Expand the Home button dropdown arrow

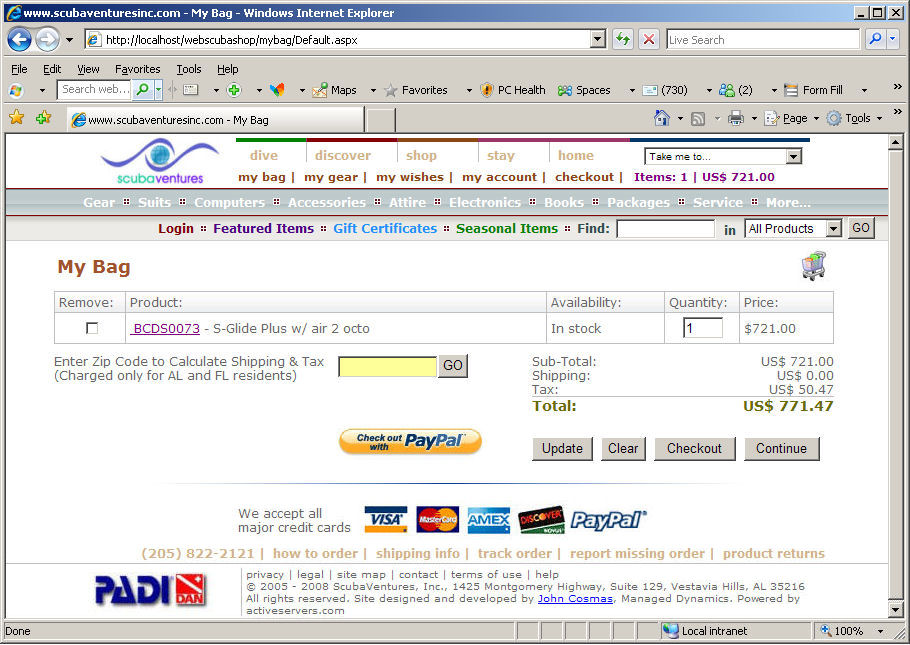680,118
